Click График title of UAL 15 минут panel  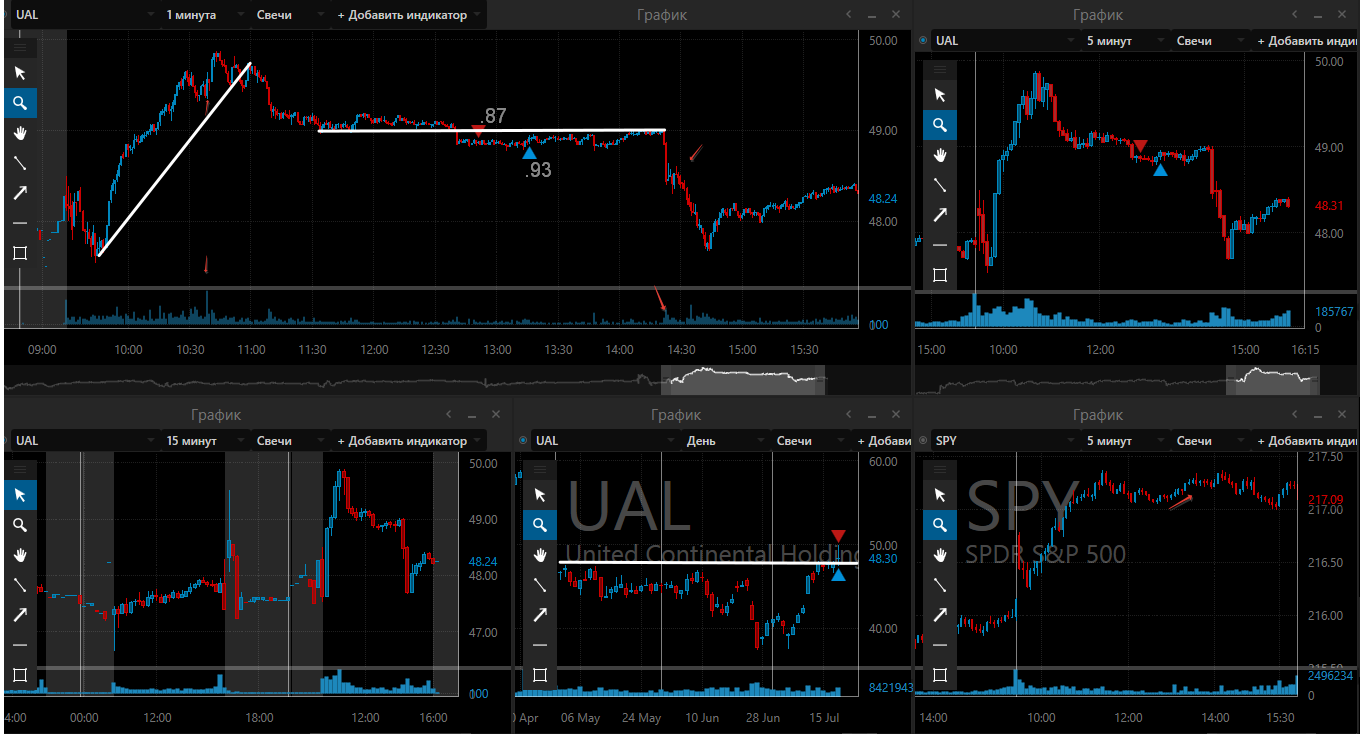[215, 414]
